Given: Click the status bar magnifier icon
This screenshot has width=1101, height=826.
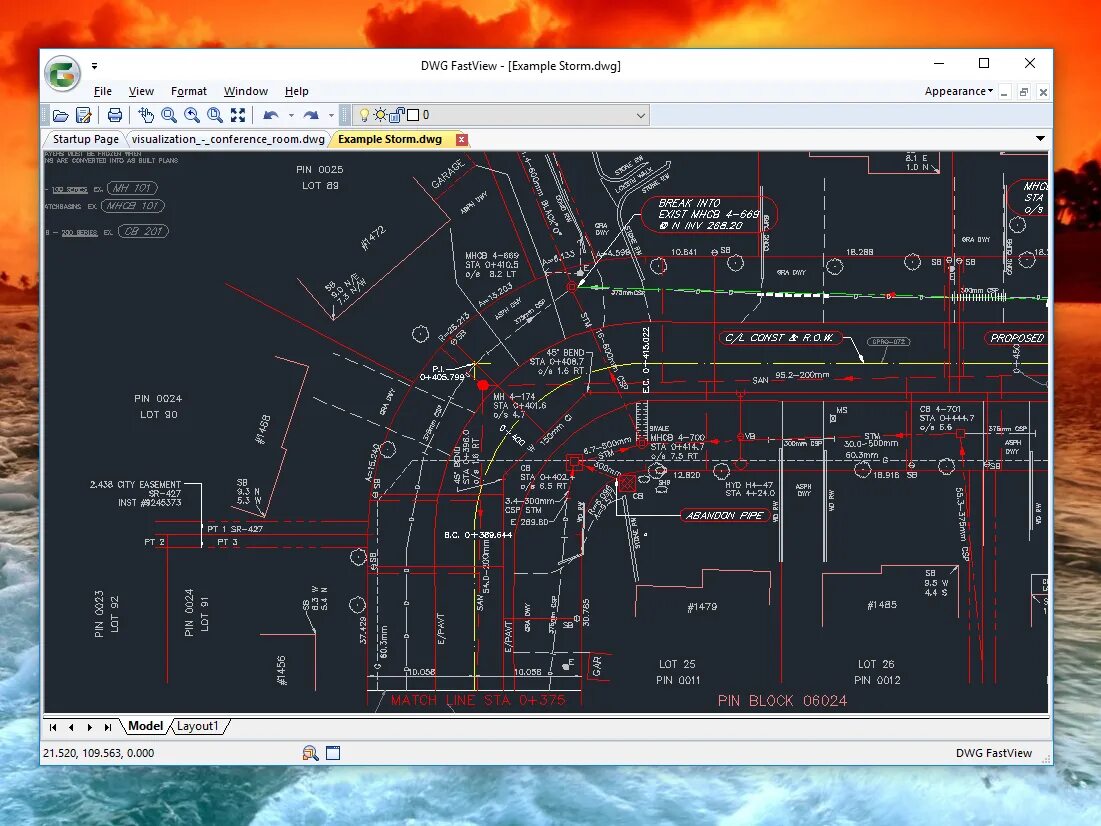Looking at the screenshot, I should [310, 753].
